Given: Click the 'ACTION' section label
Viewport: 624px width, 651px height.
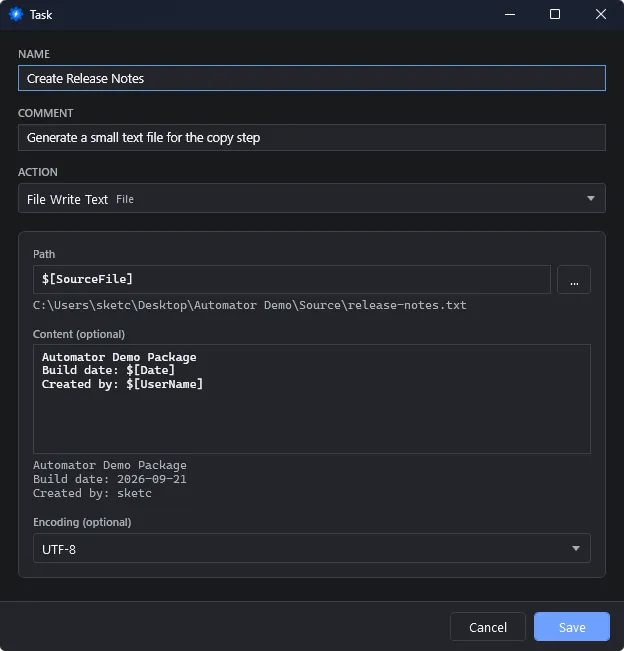Looking at the screenshot, I should [x=38, y=172].
